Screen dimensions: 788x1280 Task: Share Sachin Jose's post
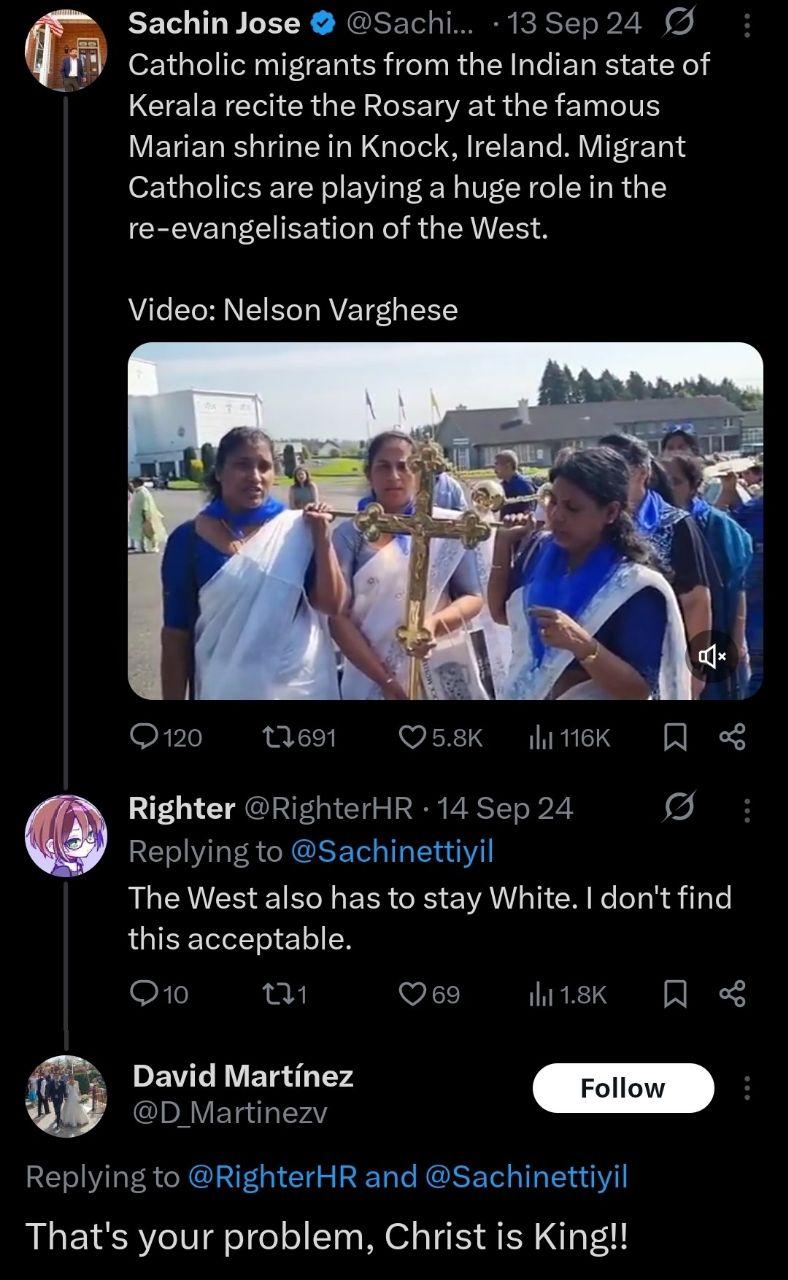click(x=733, y=738)
